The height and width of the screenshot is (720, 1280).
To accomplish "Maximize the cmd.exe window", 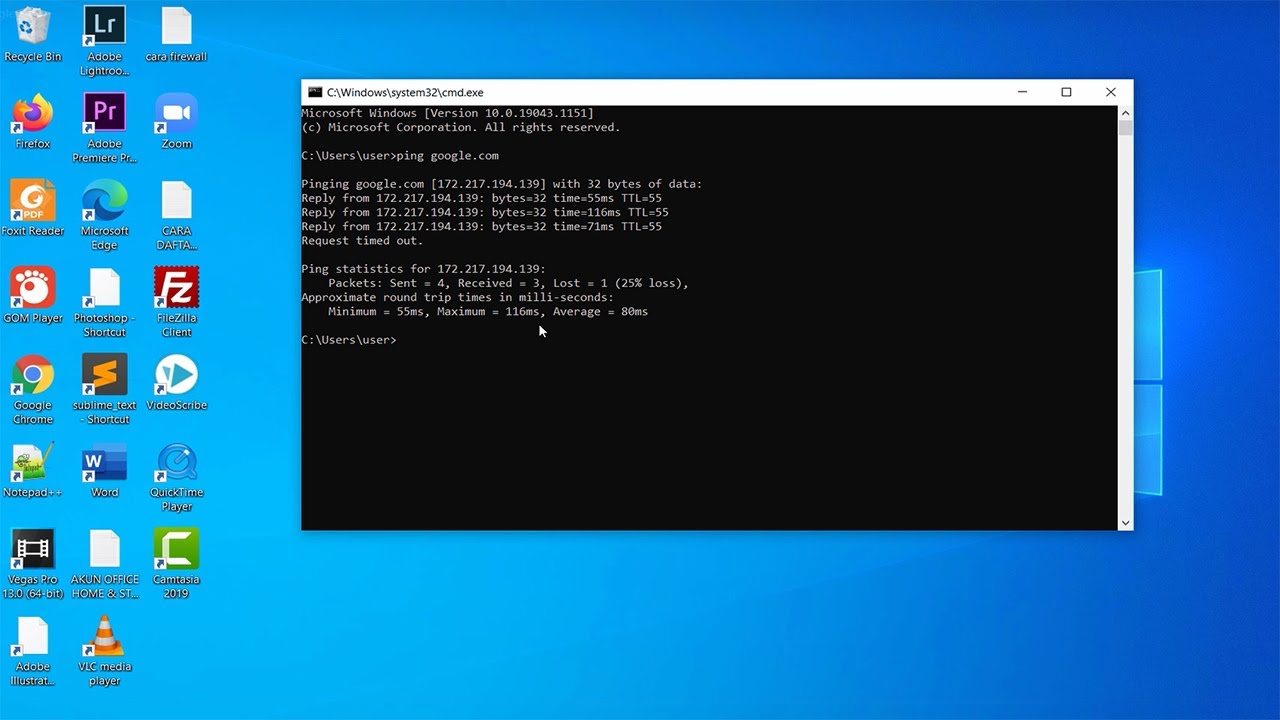I will click(1066, 92).
